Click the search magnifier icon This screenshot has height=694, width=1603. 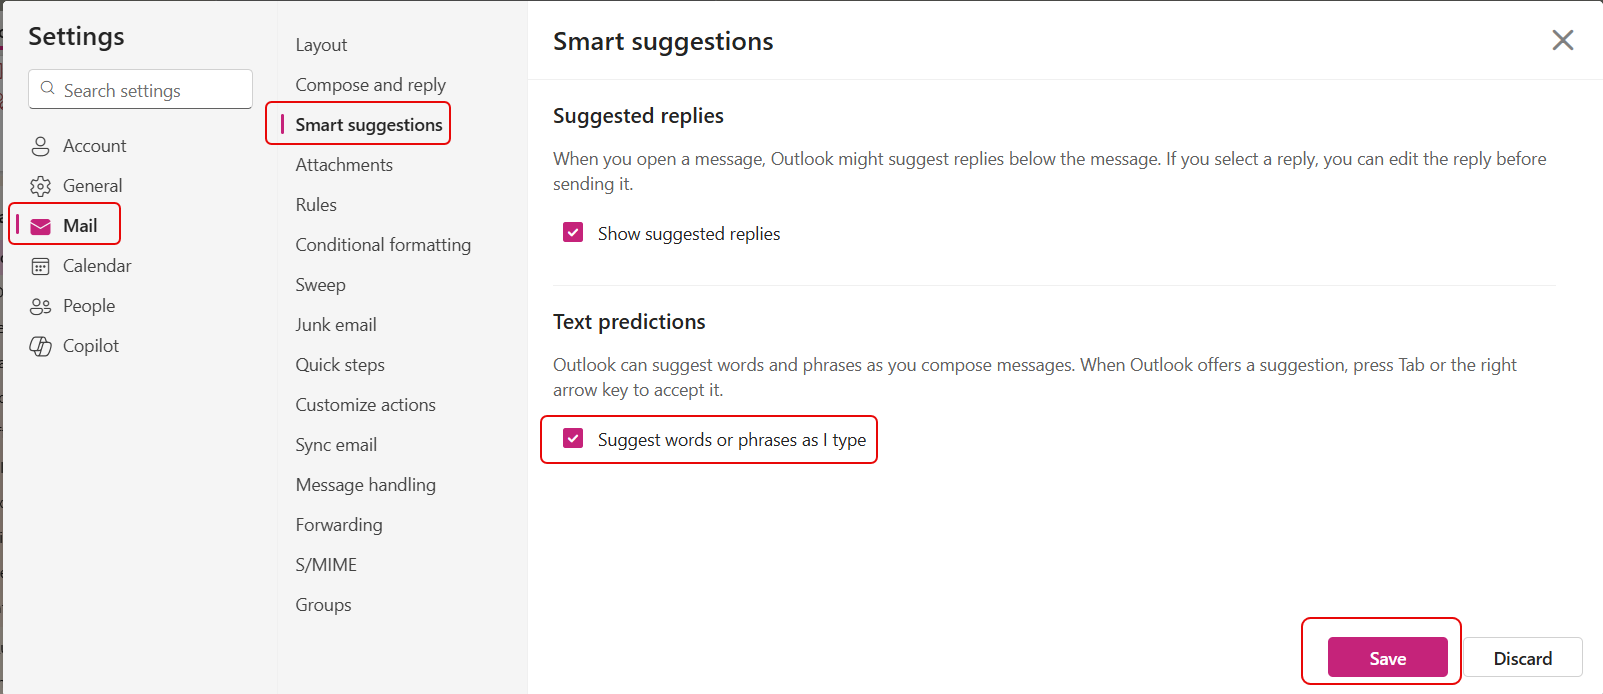click(x=47, y=89)
